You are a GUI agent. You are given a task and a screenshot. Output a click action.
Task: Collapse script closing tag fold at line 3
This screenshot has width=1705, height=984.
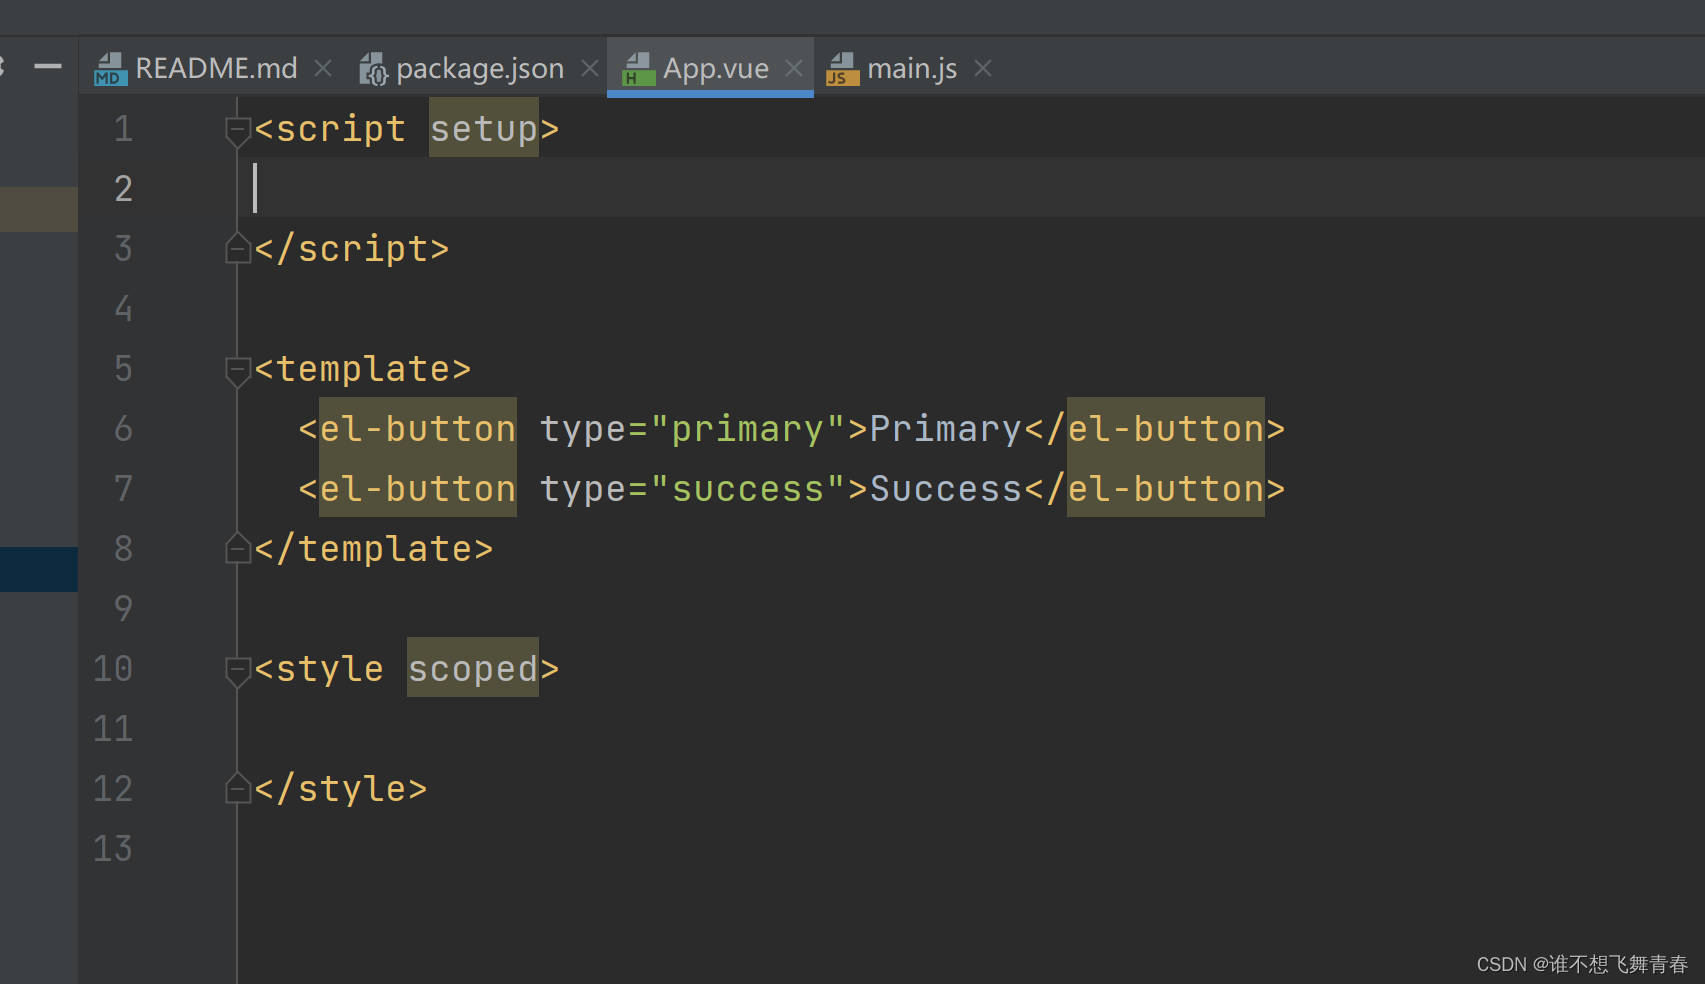pos(237,247)
